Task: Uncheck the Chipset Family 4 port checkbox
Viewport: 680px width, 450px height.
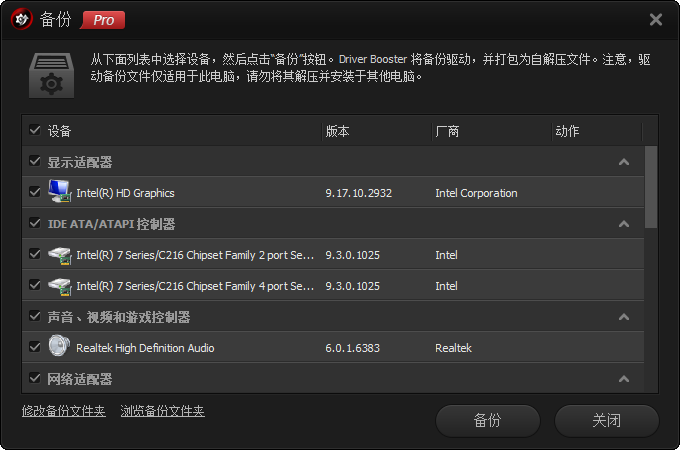Action: coord(35,285)
